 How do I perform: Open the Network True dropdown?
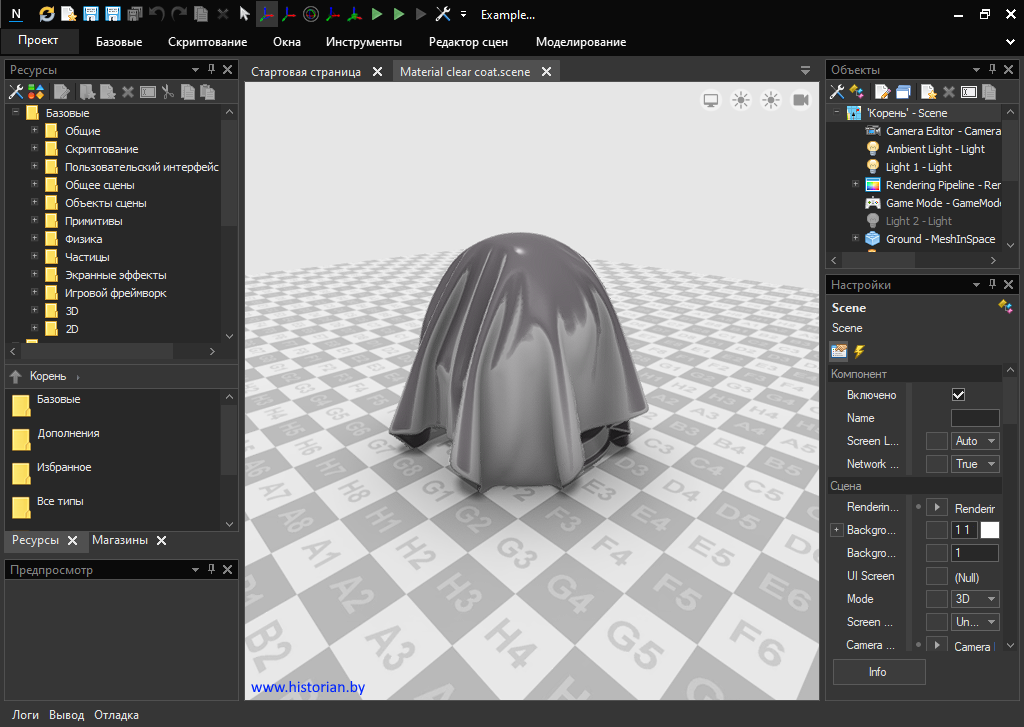tap(976, 464)
